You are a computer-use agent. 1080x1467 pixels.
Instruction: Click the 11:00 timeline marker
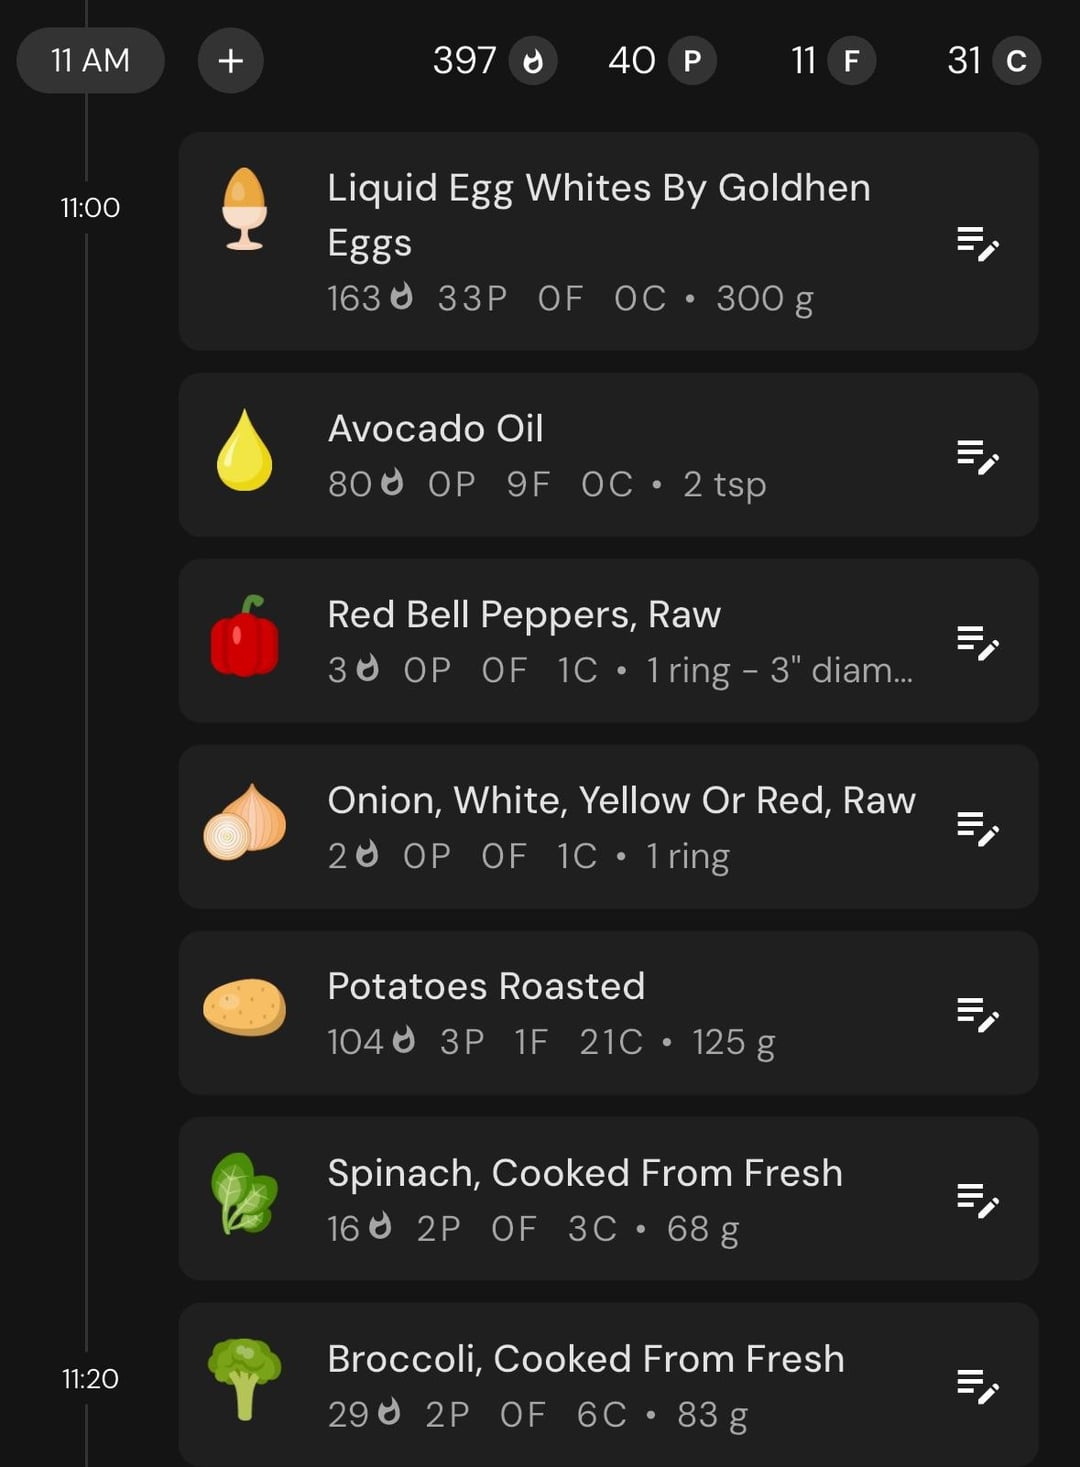[x=90, y=208]
